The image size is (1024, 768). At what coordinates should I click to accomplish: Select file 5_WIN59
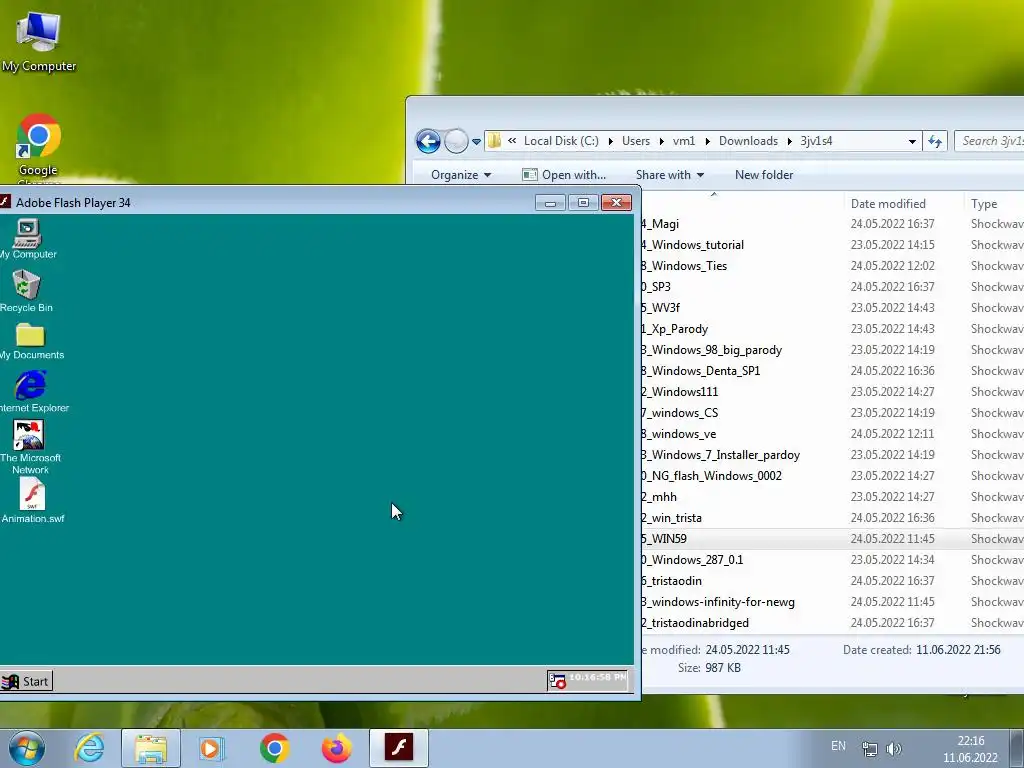664,539
